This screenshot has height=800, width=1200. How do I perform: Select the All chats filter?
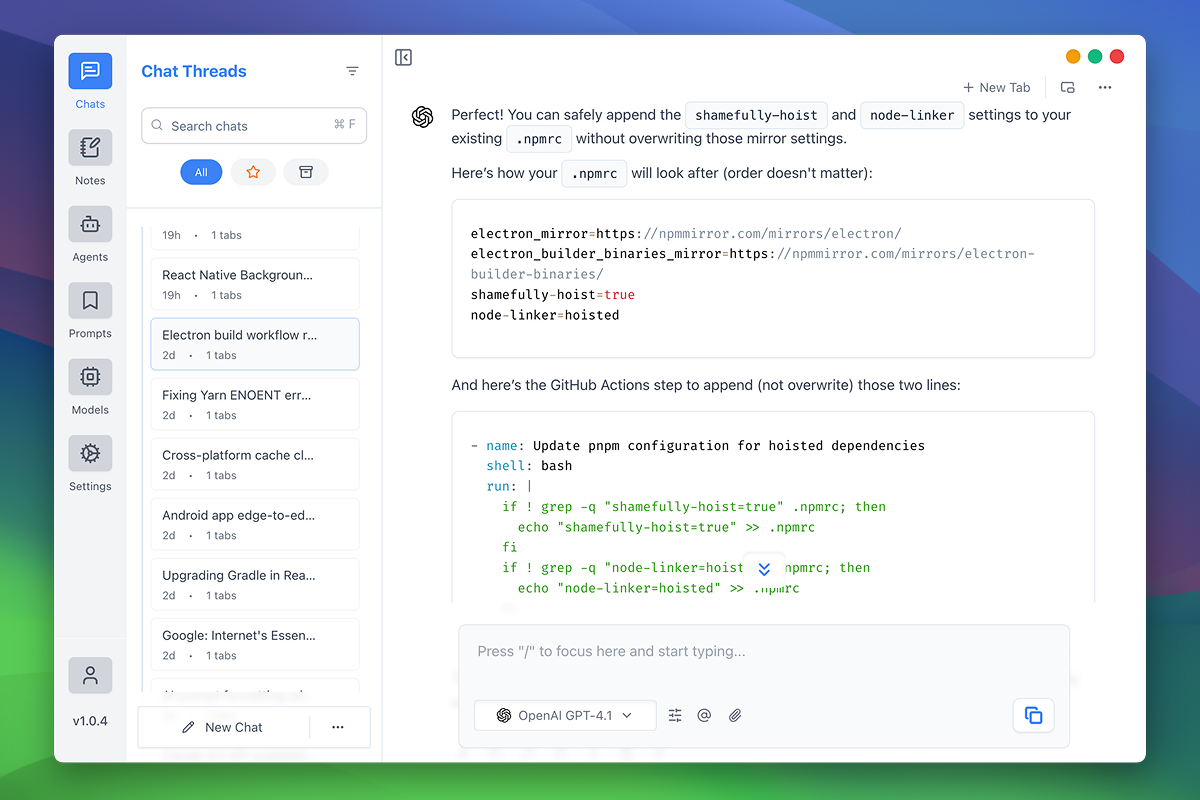coord(201,172)
